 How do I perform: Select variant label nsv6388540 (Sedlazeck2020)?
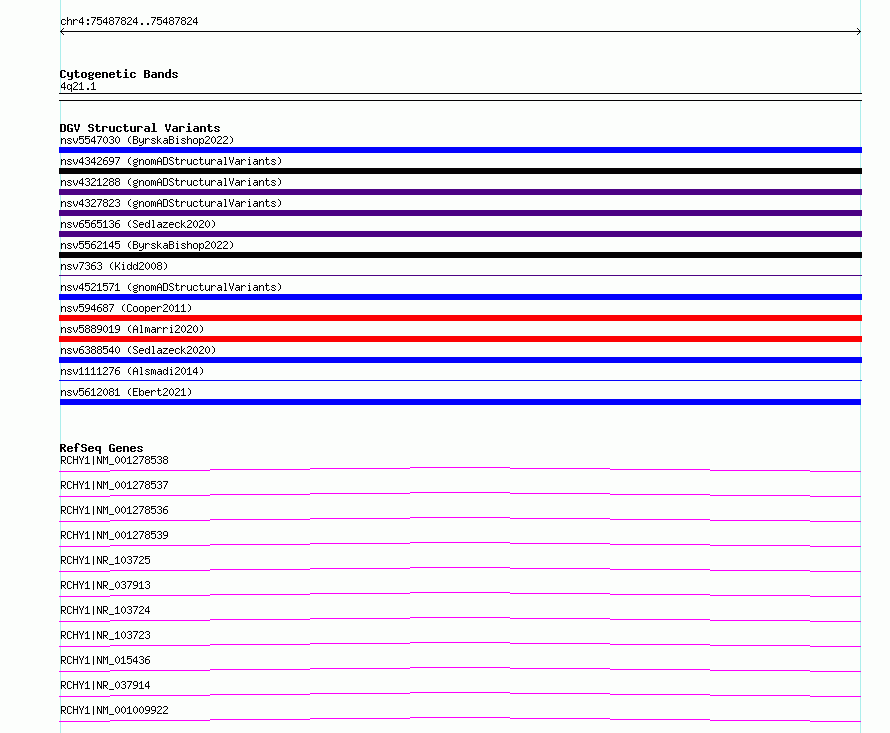click(x=138, y=350)
